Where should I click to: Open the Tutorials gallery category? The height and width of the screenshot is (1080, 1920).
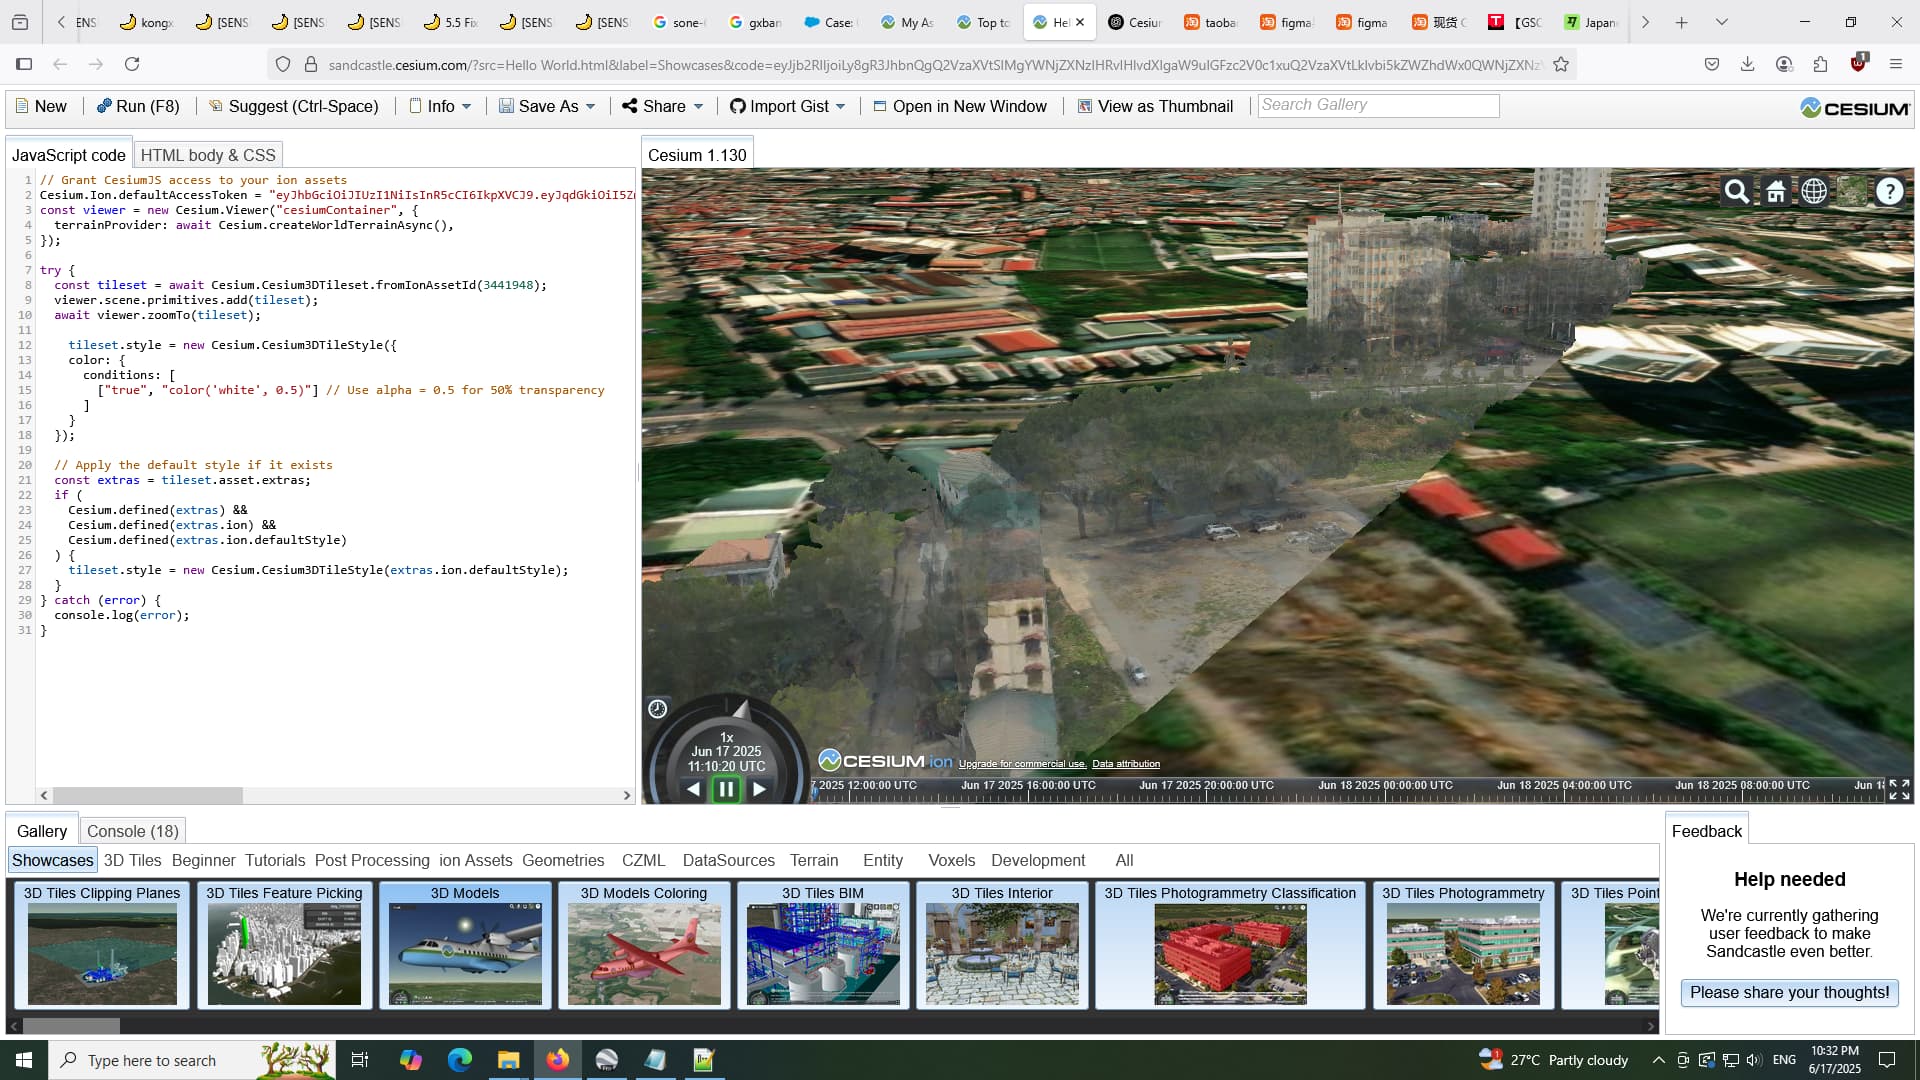pos(275,860)
